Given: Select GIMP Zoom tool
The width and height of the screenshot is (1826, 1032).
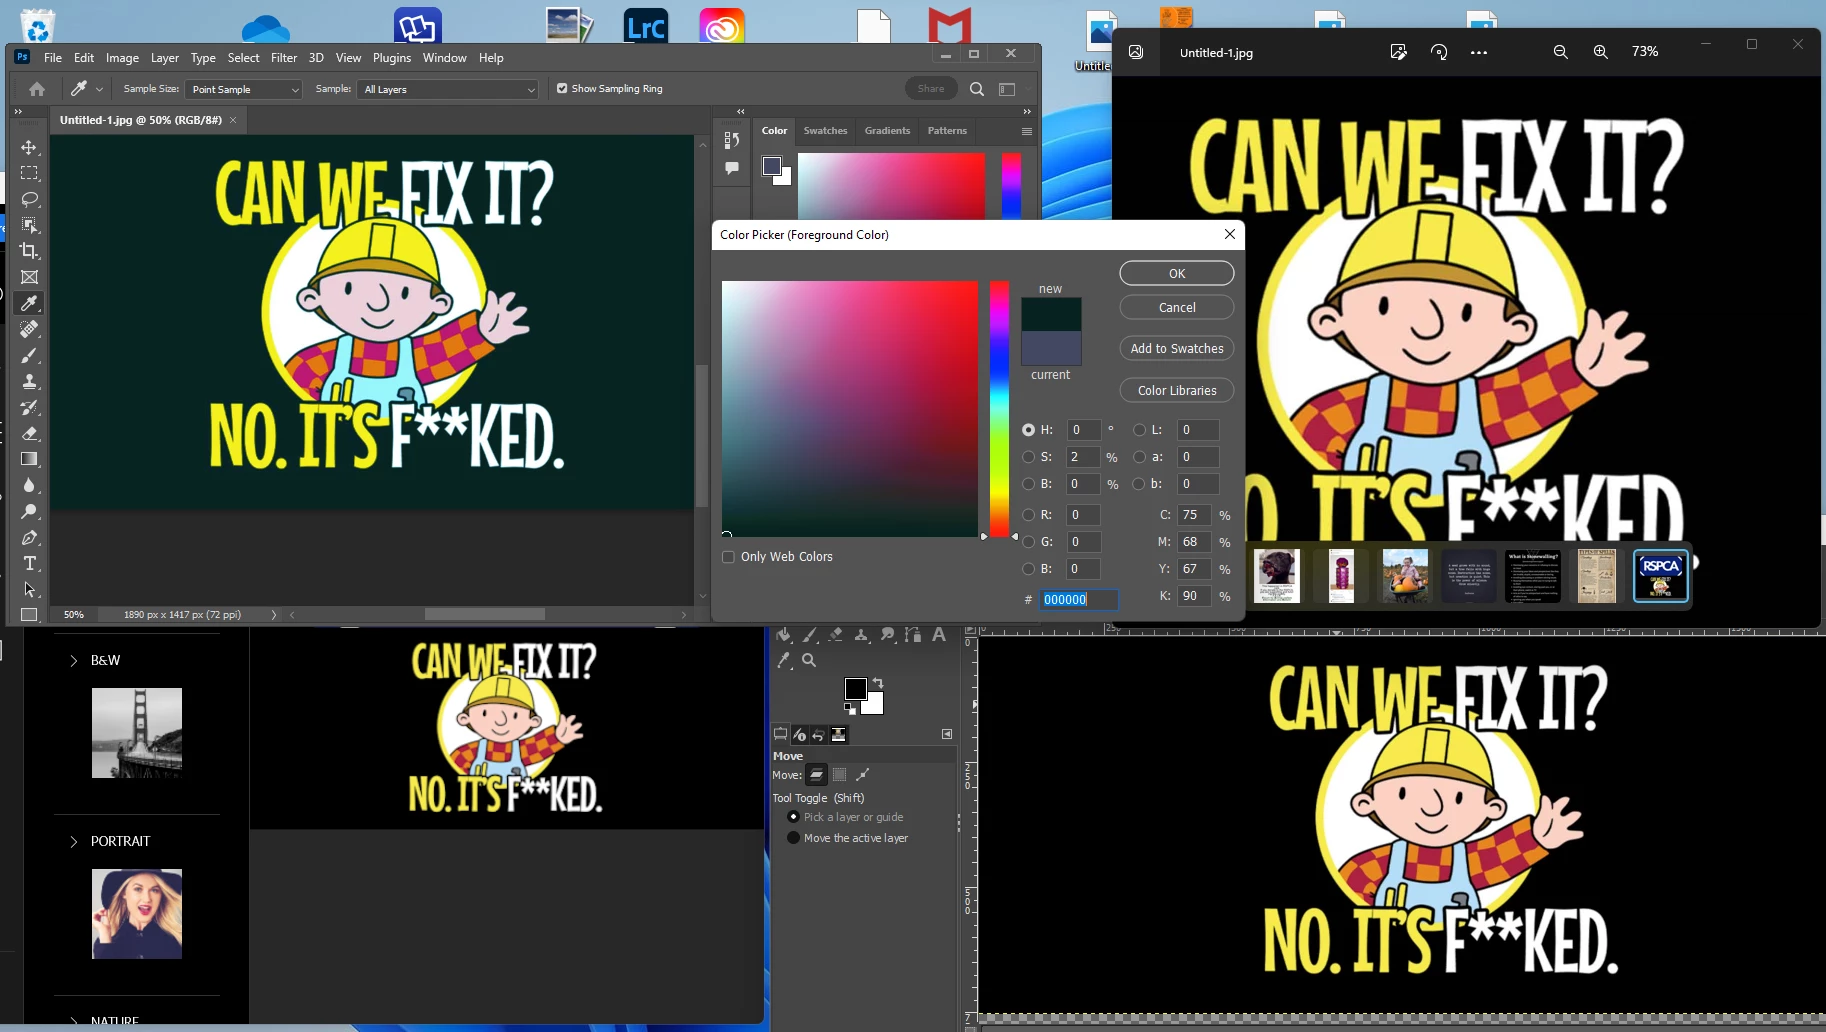Looking at the screenshot, I should click(809, 660).
